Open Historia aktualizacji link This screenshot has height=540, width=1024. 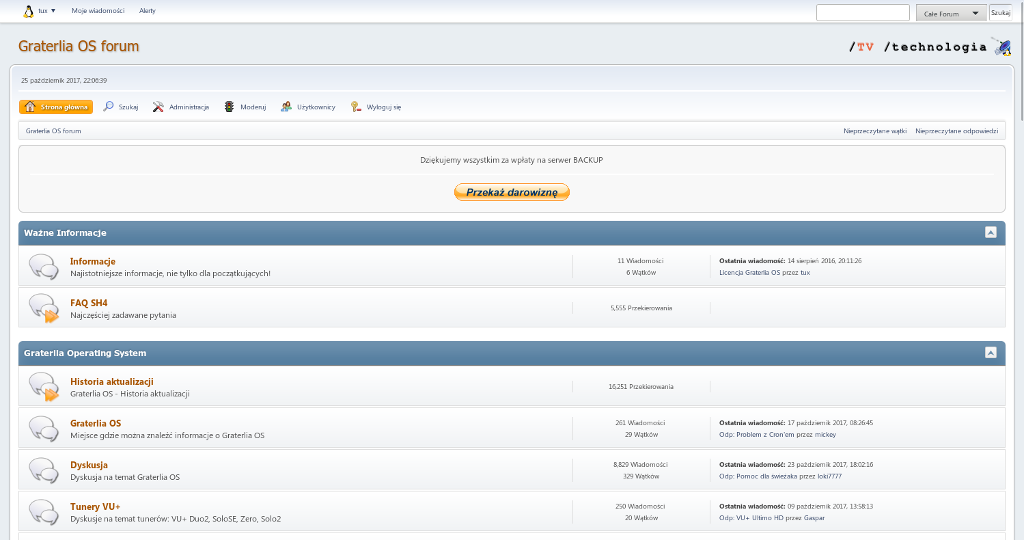112,382
